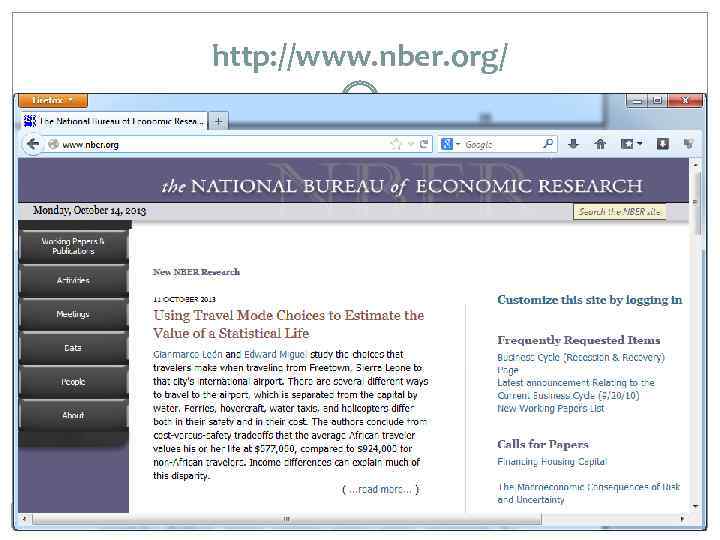The width and height of the screenshot is (720, 540).
Task: Click the www.nber.org address field
Action: pos(220,144)
